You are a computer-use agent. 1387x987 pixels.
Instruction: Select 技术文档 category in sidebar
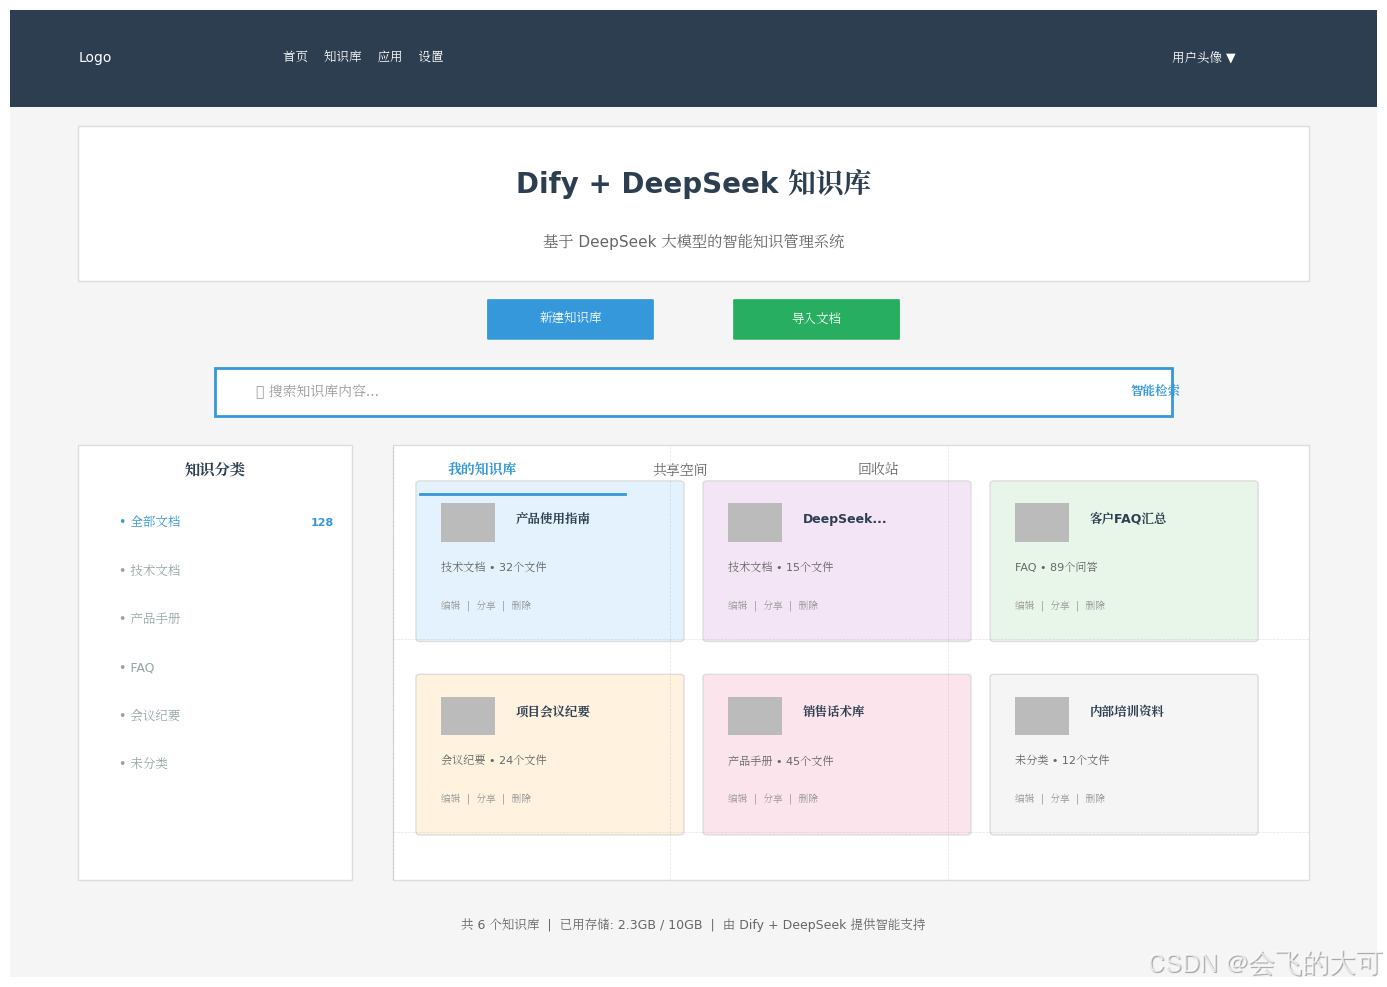(x=155, y=570)
